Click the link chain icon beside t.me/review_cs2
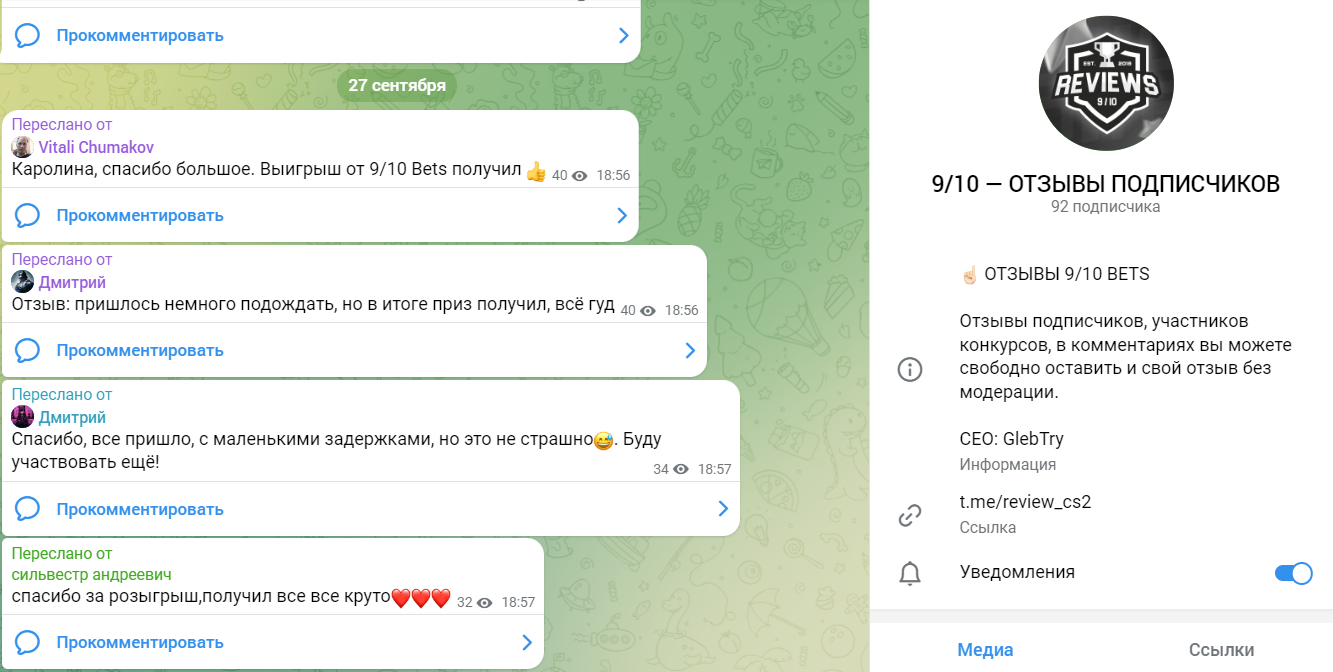 click(909, 515)
